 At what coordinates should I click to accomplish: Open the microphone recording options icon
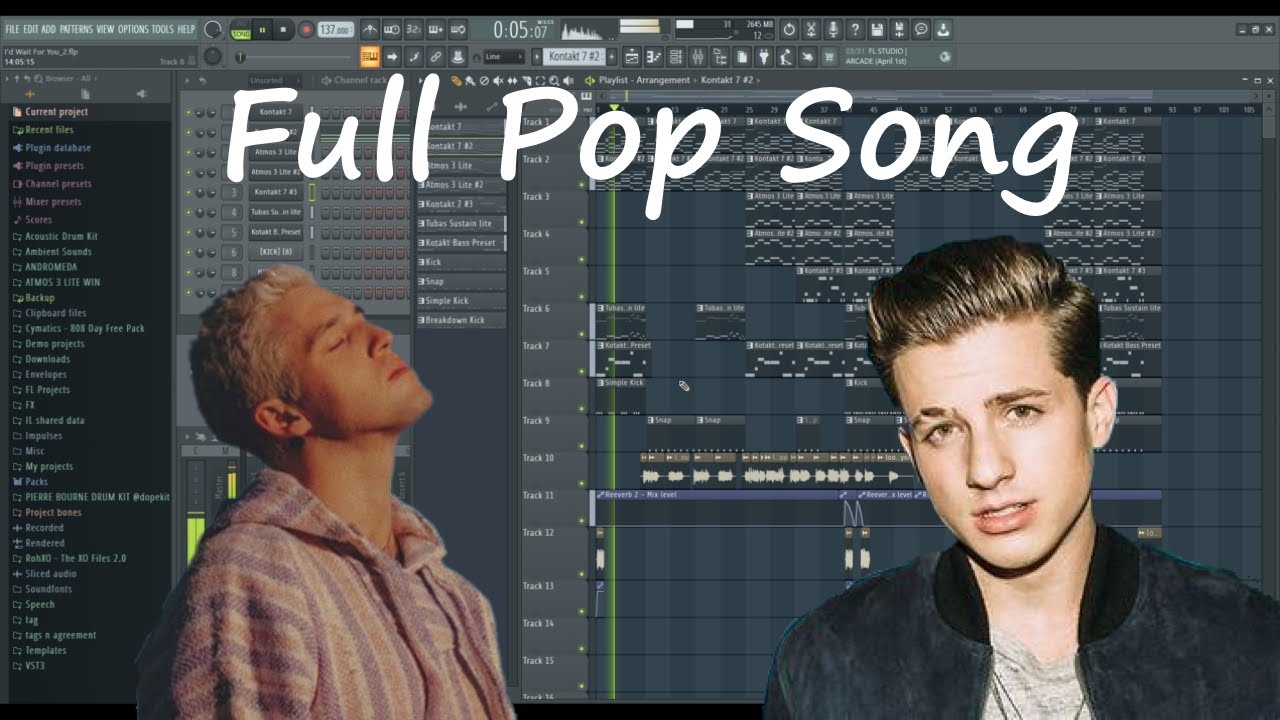834,30
